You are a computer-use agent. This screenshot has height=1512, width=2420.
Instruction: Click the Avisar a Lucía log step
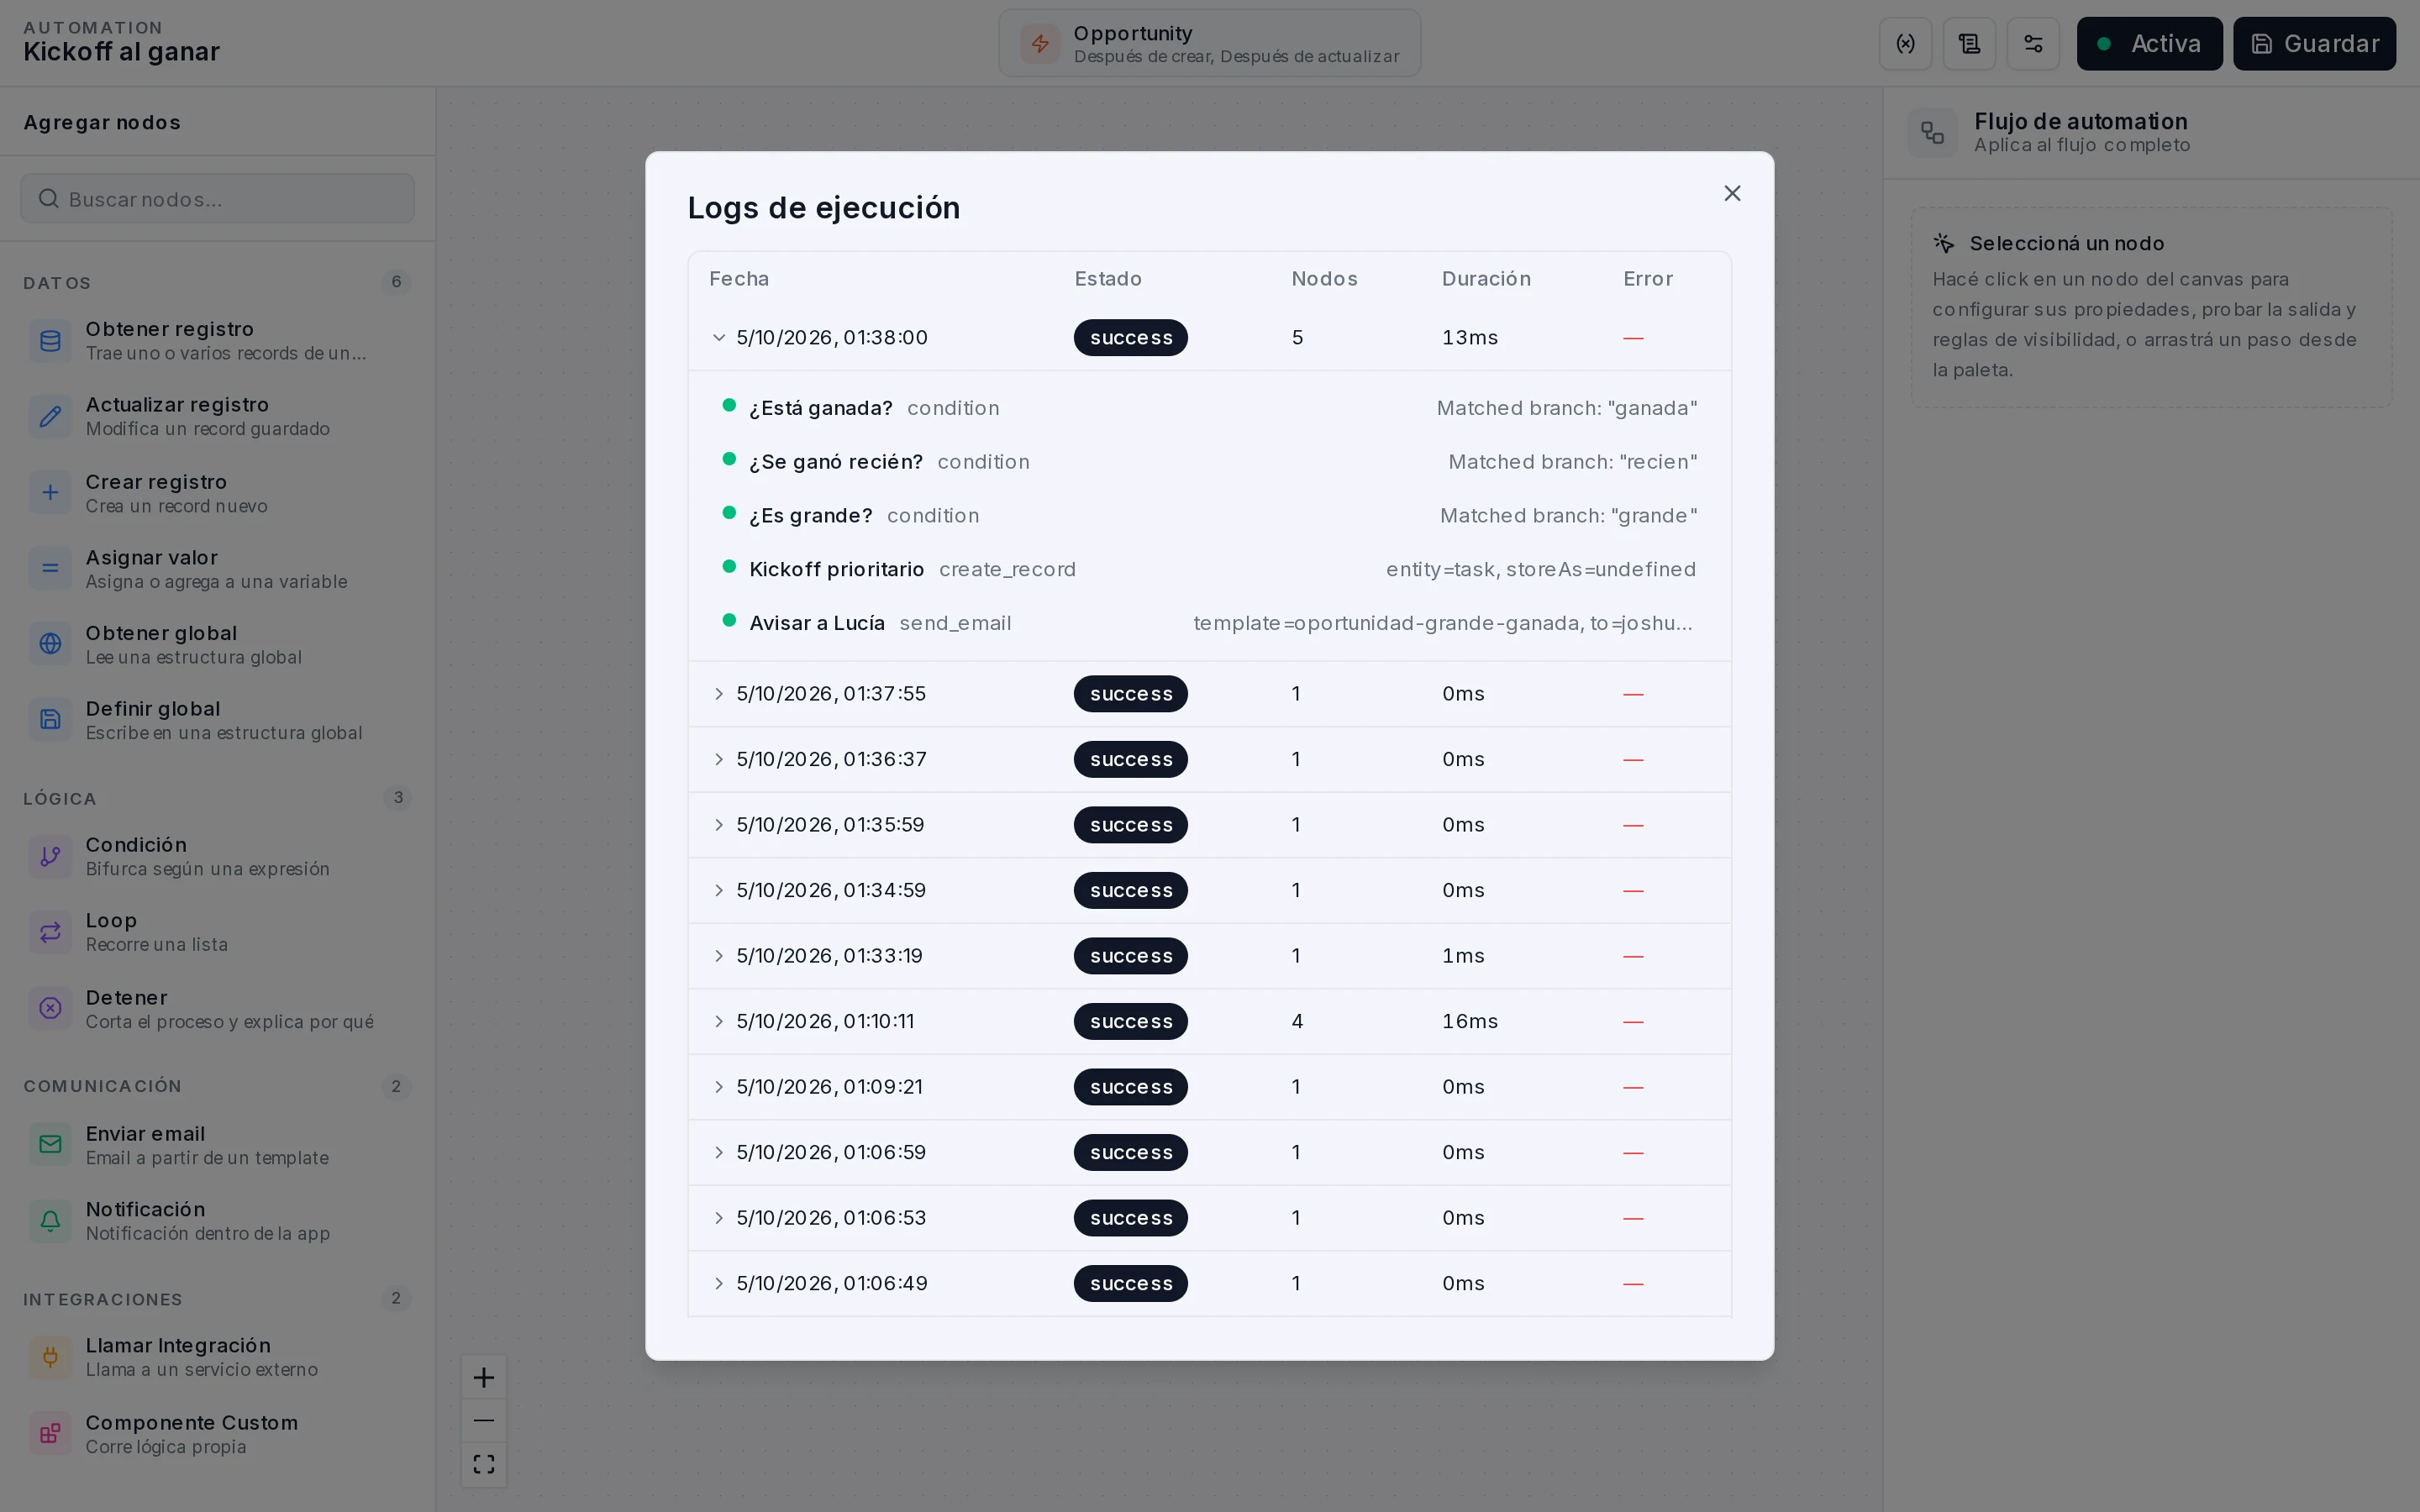point(1209,623)
